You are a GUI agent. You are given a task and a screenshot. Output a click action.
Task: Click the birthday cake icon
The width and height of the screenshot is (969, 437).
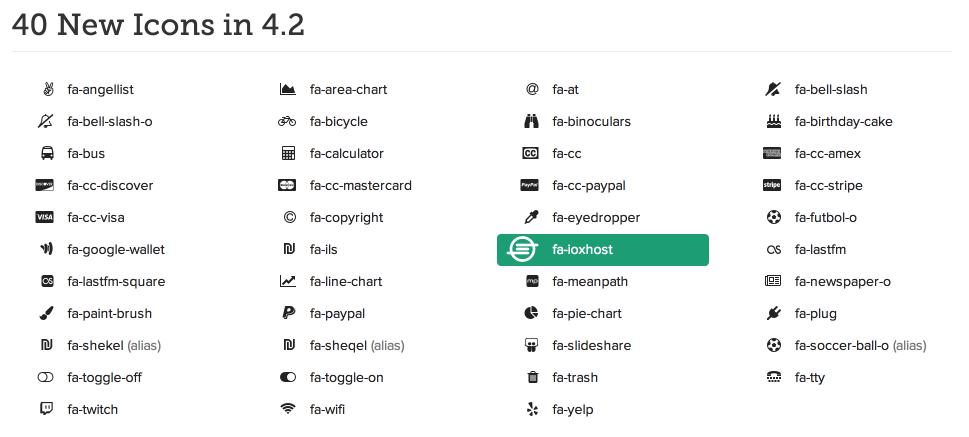[x=772, y=122]
